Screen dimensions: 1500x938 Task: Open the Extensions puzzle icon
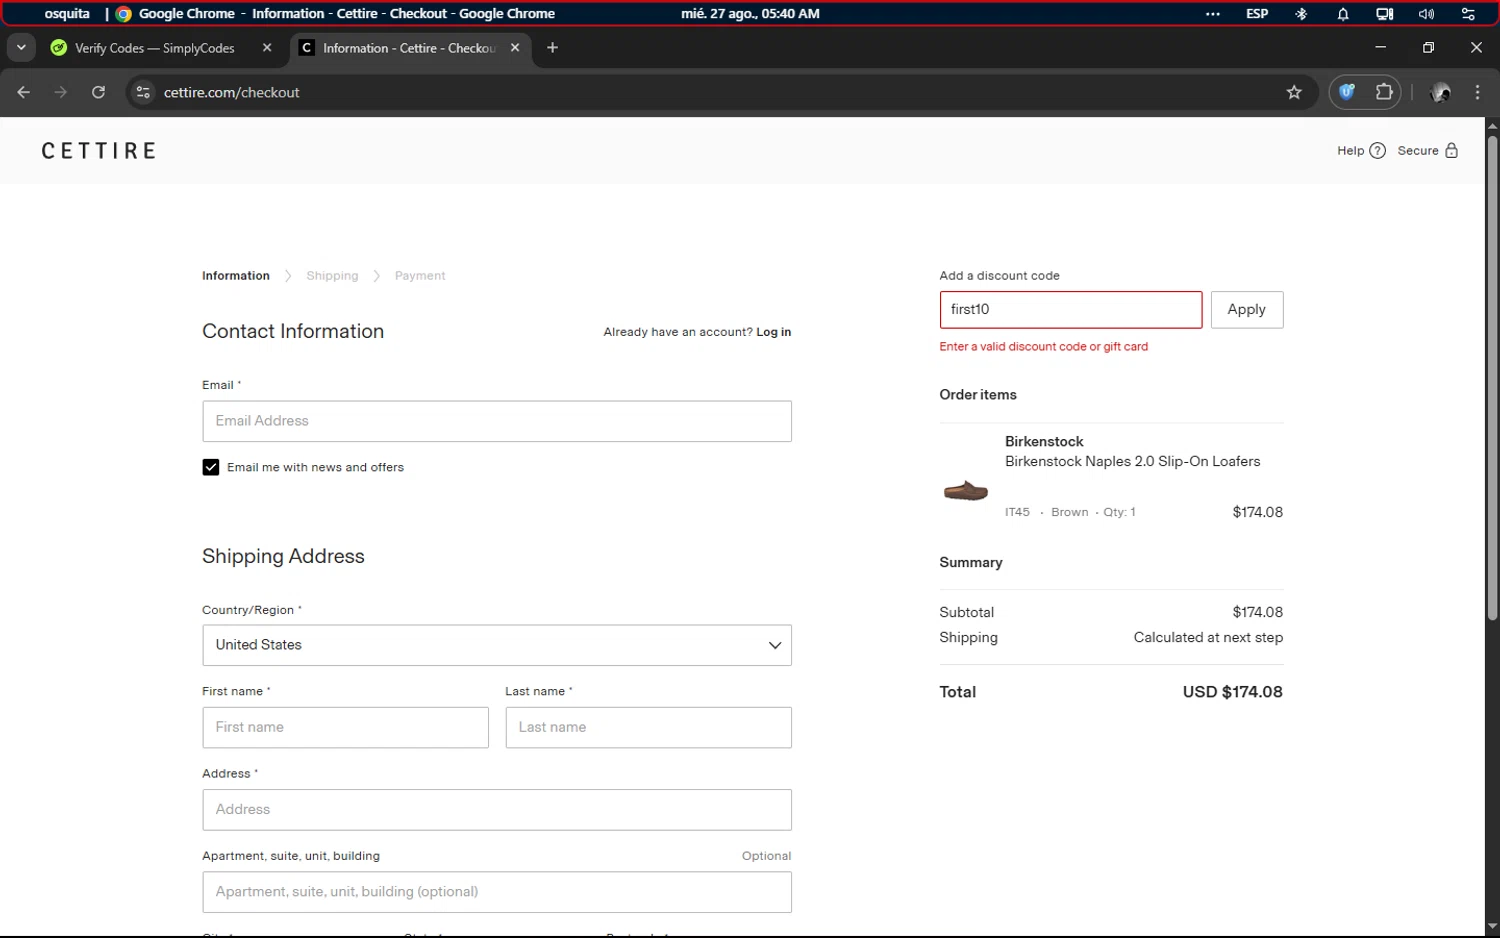point(1384,92)
